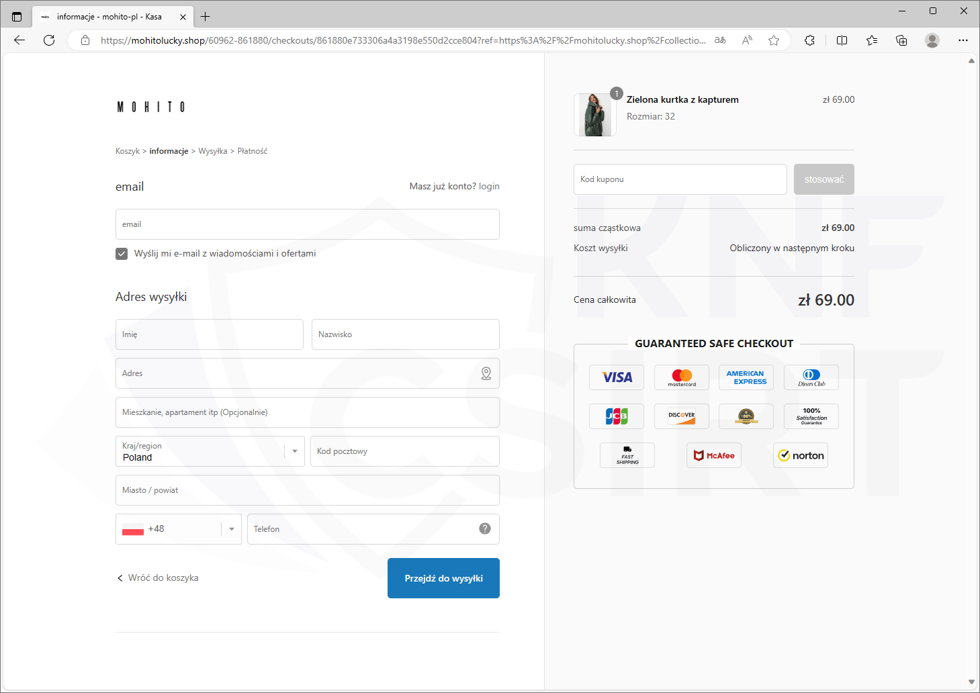Click the 'Kod kuponu' input field

tap(680, 179)
